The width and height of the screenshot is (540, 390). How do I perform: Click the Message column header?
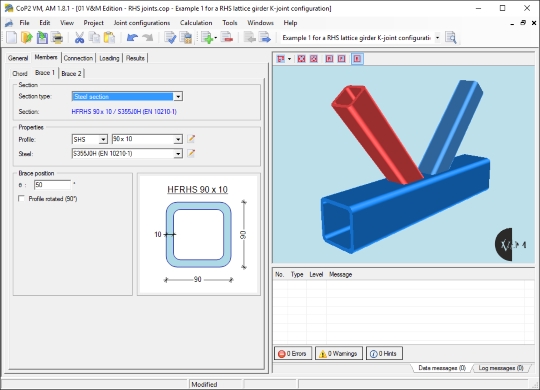point(340,275)
